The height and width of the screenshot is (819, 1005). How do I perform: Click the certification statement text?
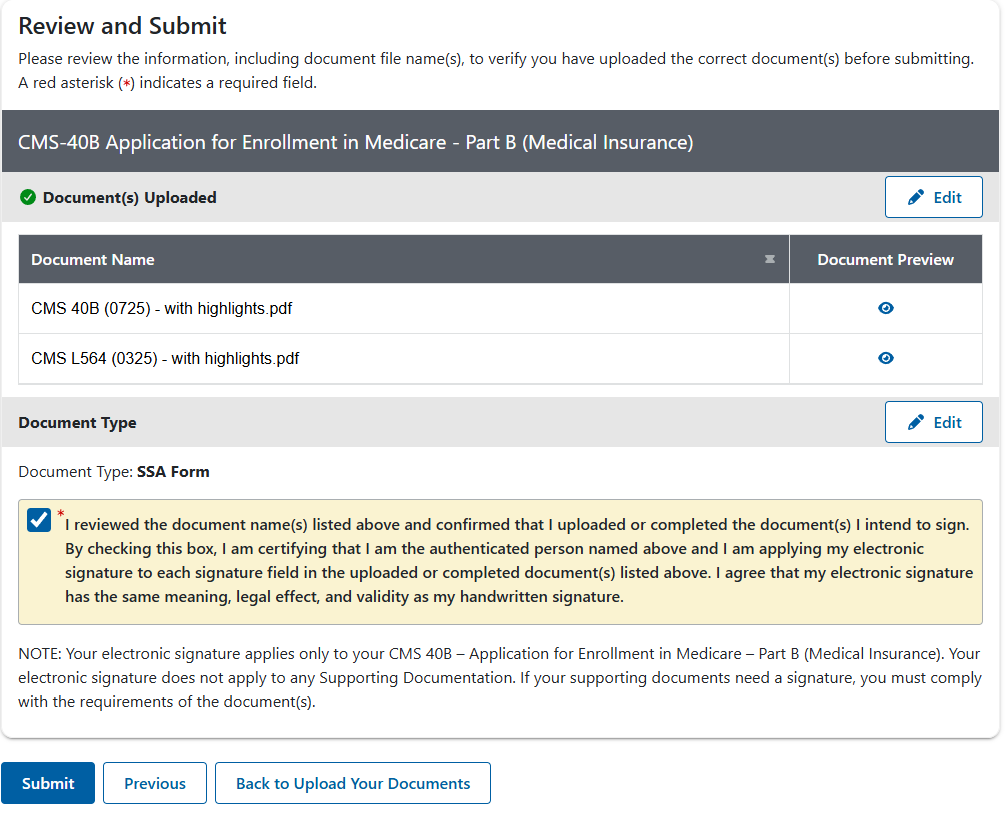point(518,561)
